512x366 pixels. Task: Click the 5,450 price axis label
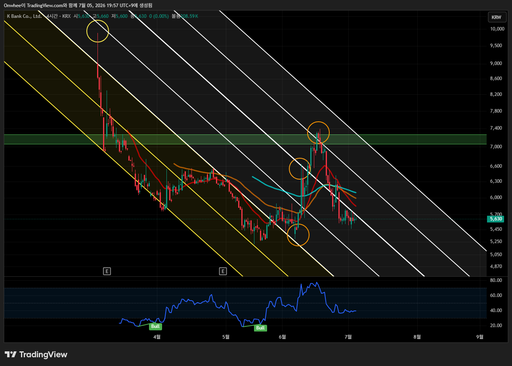496,229
